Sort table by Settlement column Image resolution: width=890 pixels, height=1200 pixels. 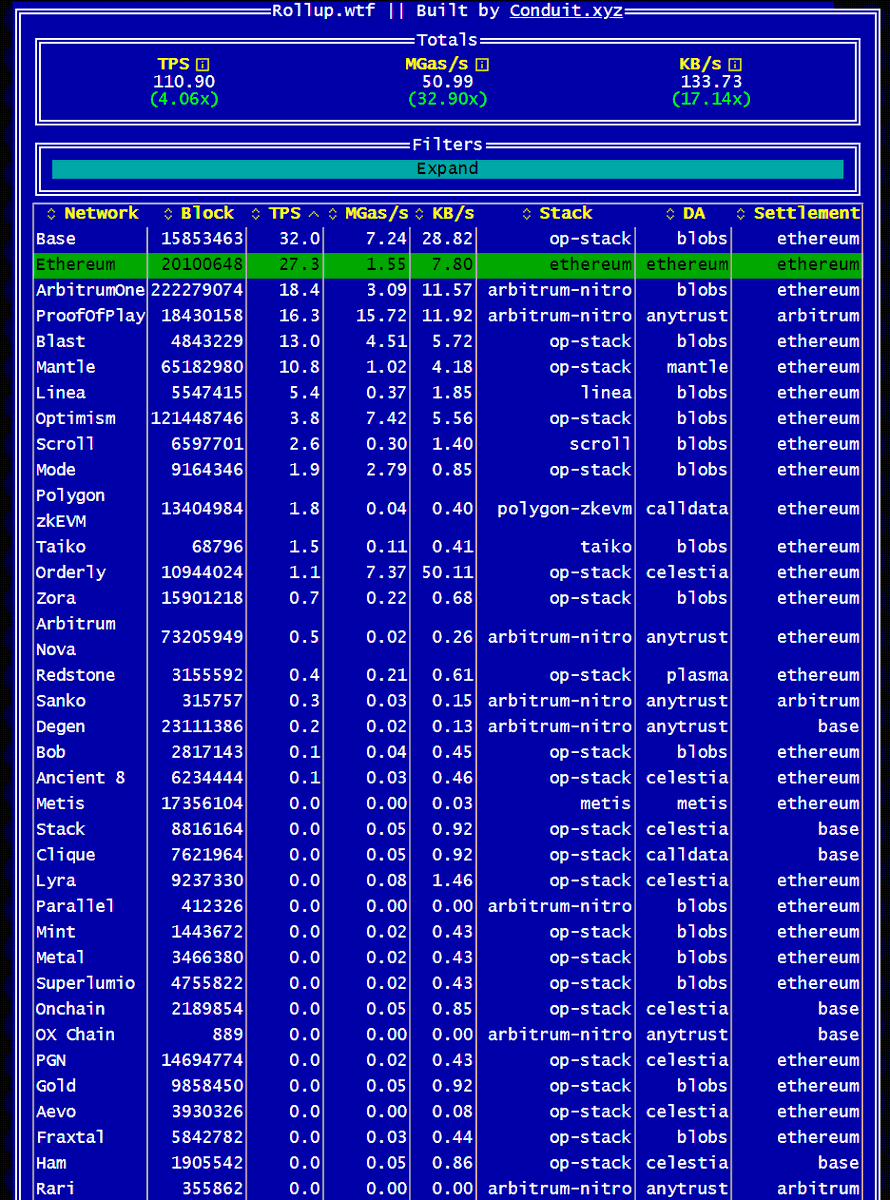point(797,213)
